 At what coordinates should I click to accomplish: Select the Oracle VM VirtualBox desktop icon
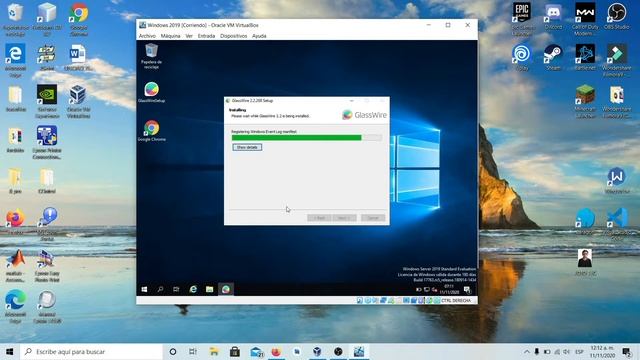click(x=78, y=102)
